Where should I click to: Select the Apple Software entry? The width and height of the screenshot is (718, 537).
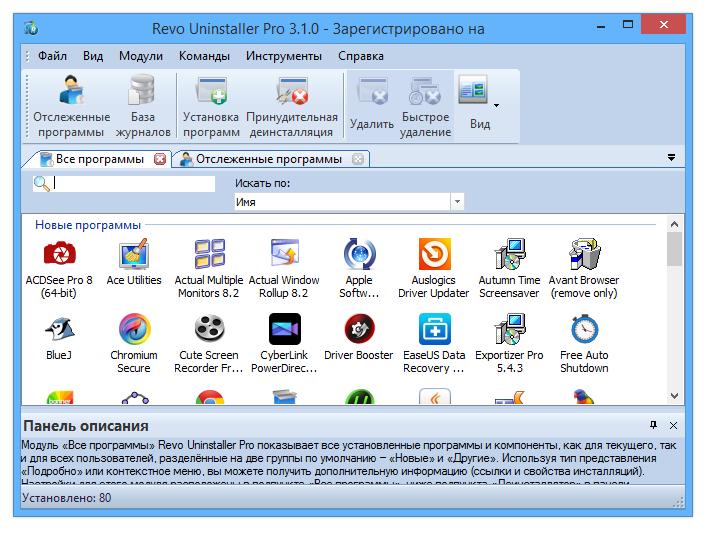pyautogui.click(x=359, y=268)
